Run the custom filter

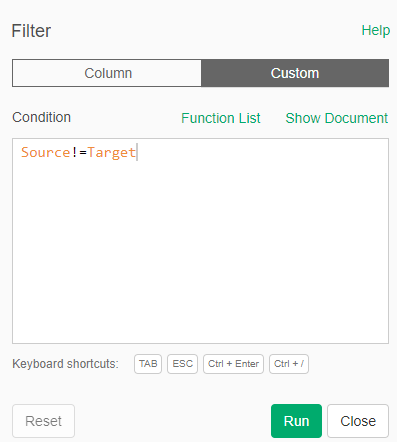click(296, 421)
